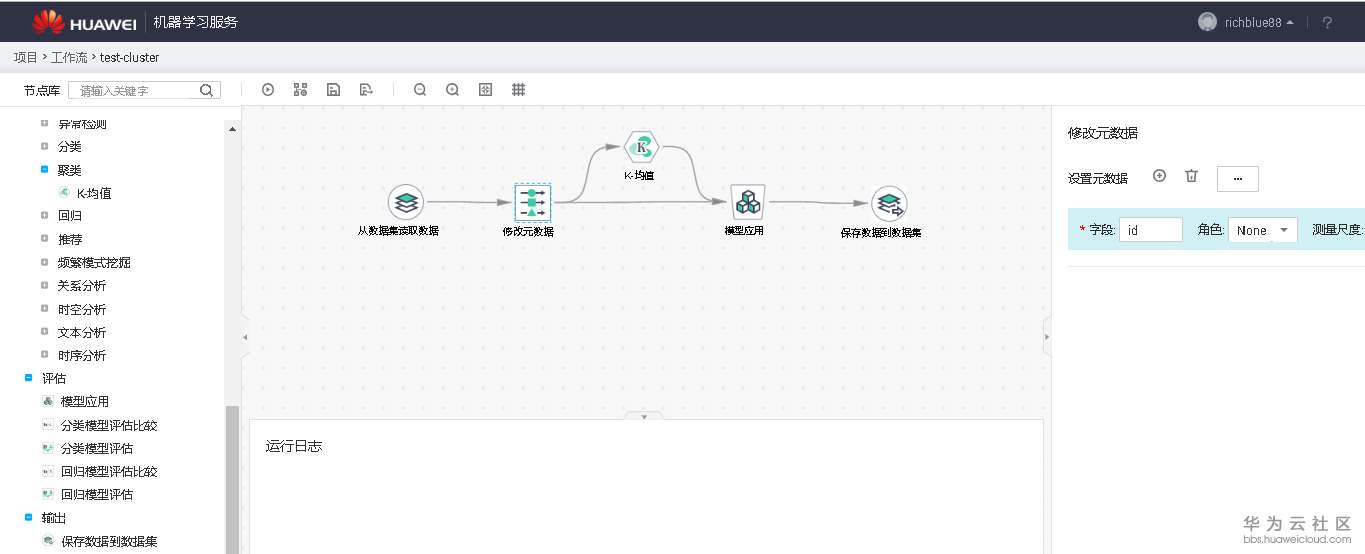Open the help question mark icon
This screenshot has height=554, width=1365.
pos(1328,22)
